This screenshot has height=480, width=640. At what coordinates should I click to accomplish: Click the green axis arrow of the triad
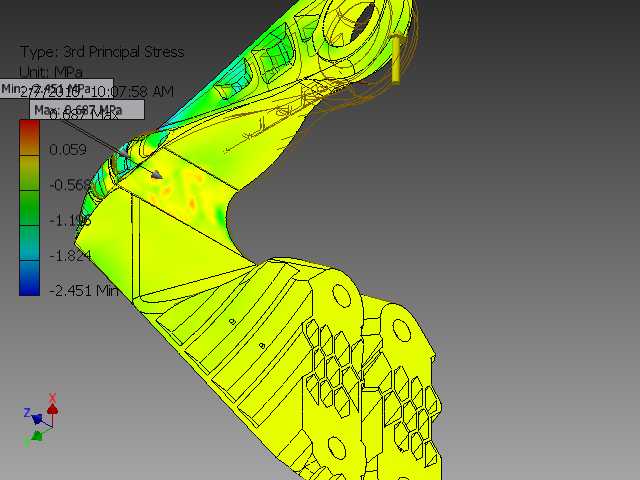[37, 436]
